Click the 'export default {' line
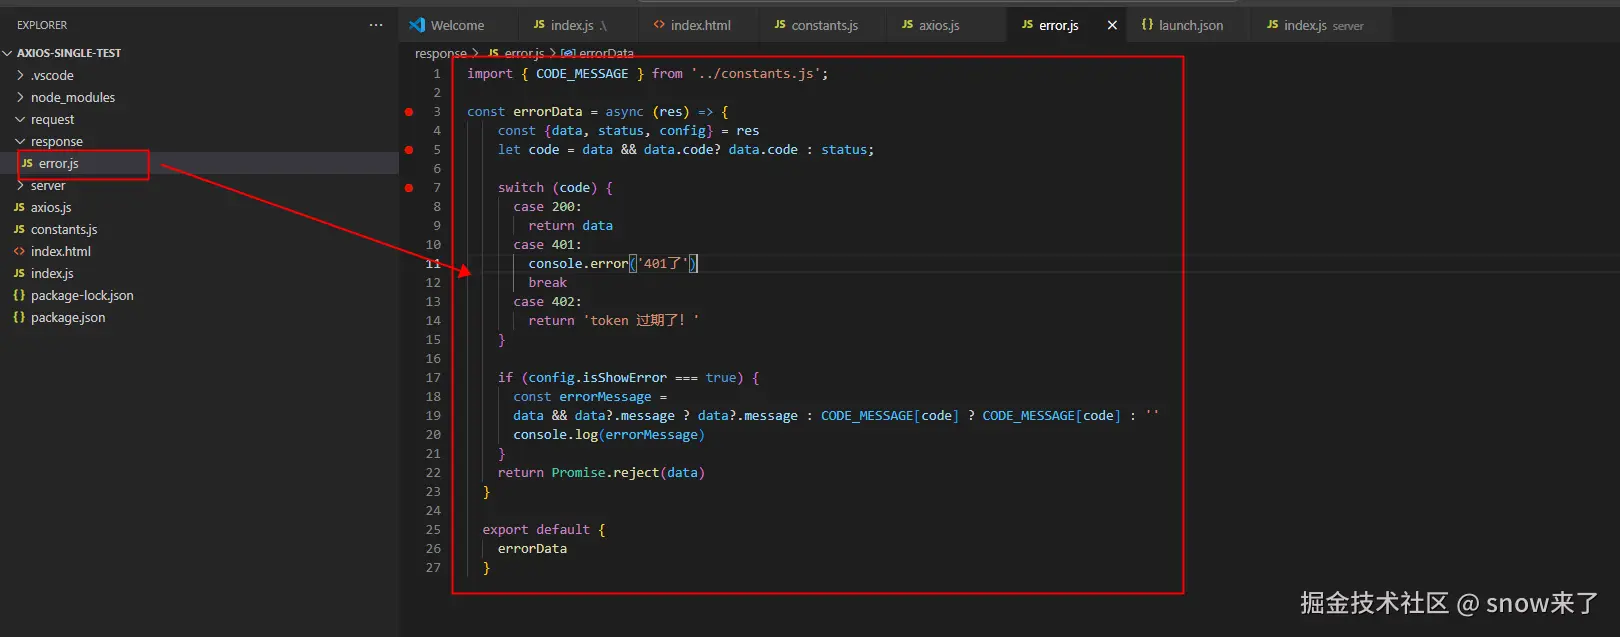1620x637 pixels. click(x=544, y=530)
